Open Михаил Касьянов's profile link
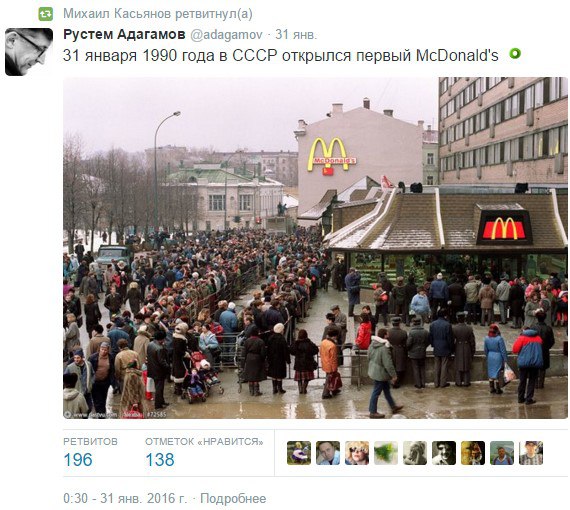 [x=117, y=14]
